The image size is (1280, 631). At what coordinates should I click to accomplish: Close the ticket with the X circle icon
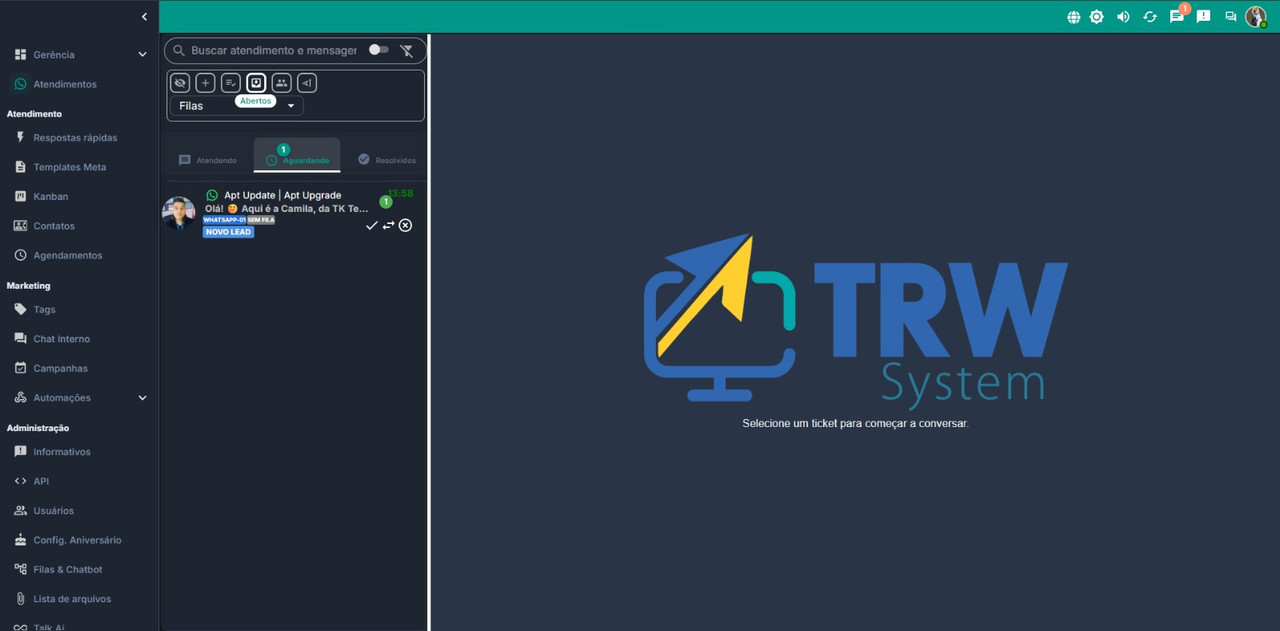coord(405,226)
